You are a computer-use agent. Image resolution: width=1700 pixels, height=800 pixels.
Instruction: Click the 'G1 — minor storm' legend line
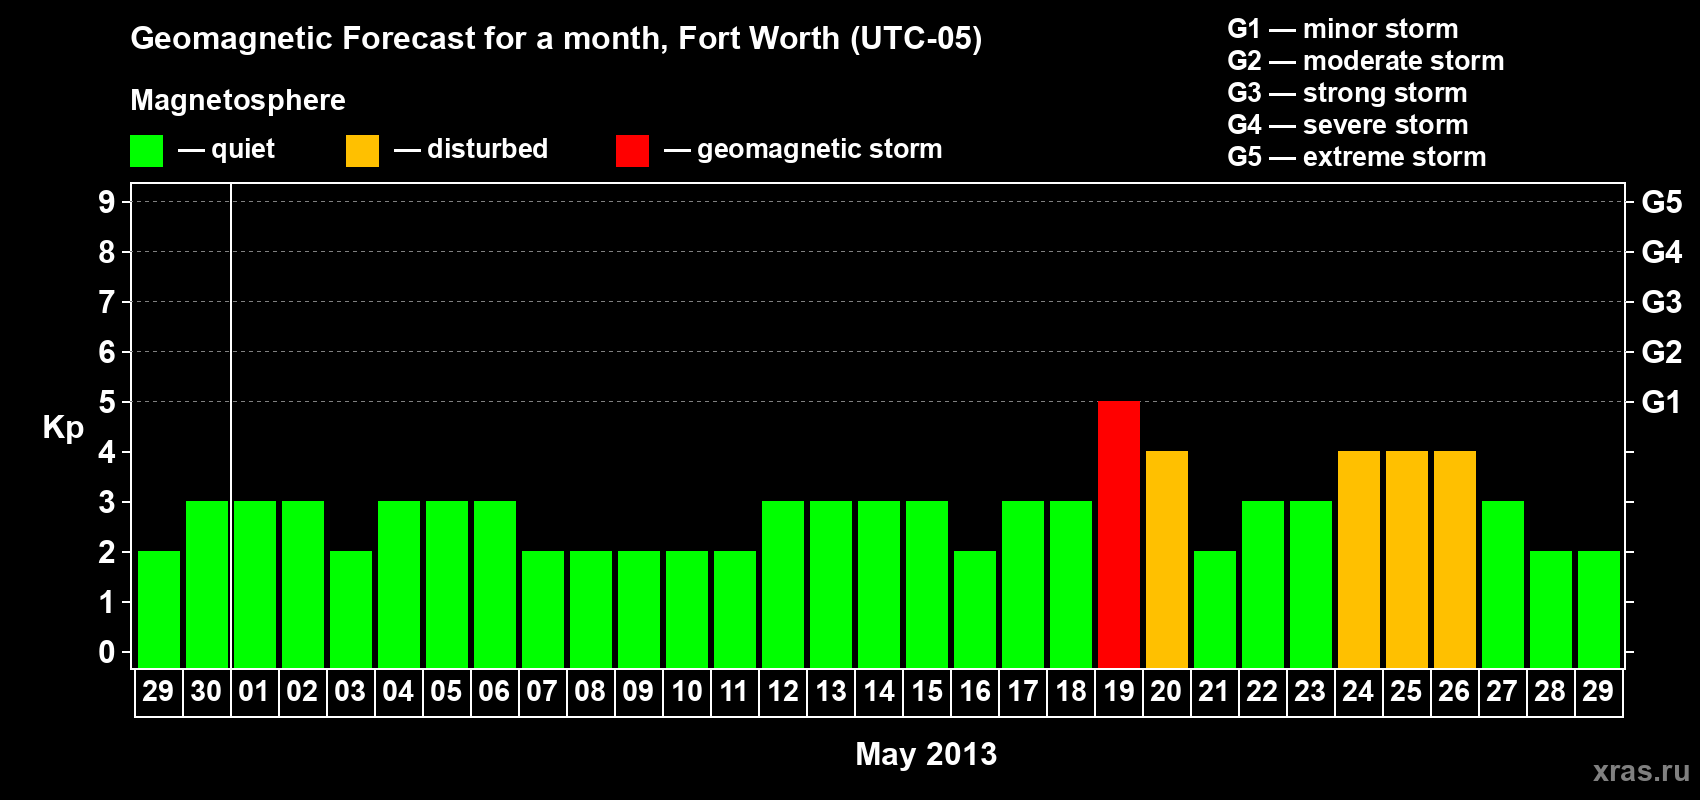1343,29
